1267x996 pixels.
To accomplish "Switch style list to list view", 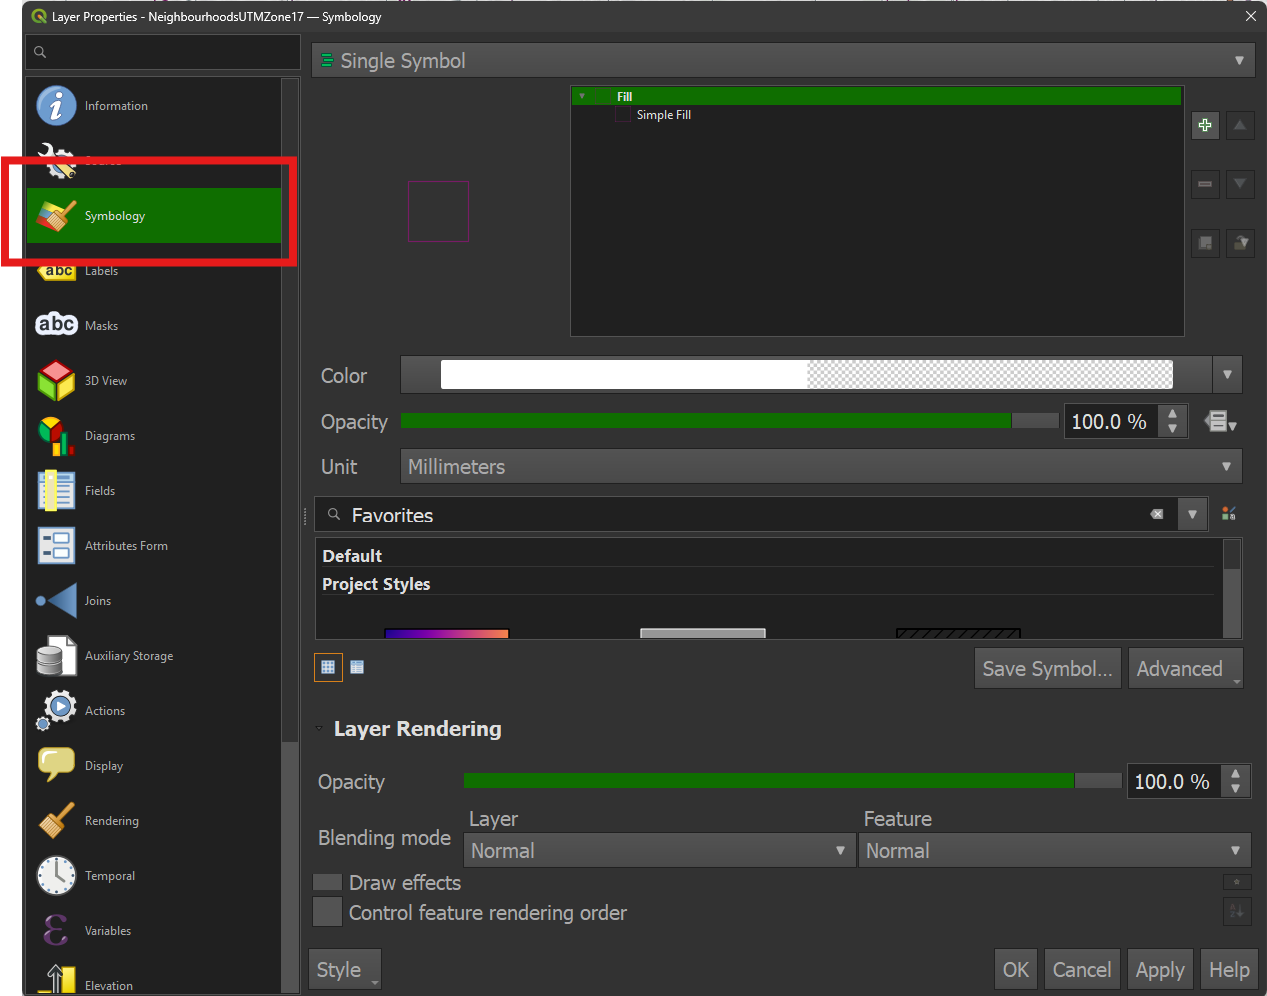I will [357, 667].
